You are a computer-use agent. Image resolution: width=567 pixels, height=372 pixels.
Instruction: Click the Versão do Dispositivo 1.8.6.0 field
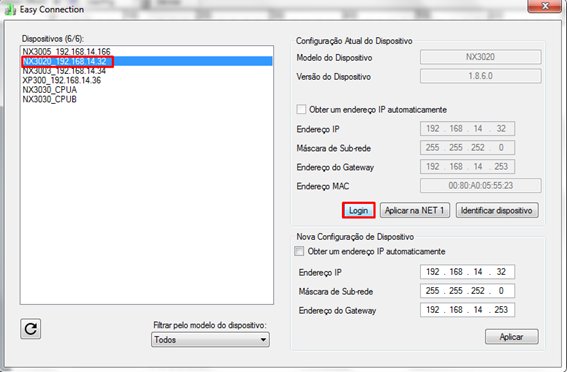coord(481,76)
